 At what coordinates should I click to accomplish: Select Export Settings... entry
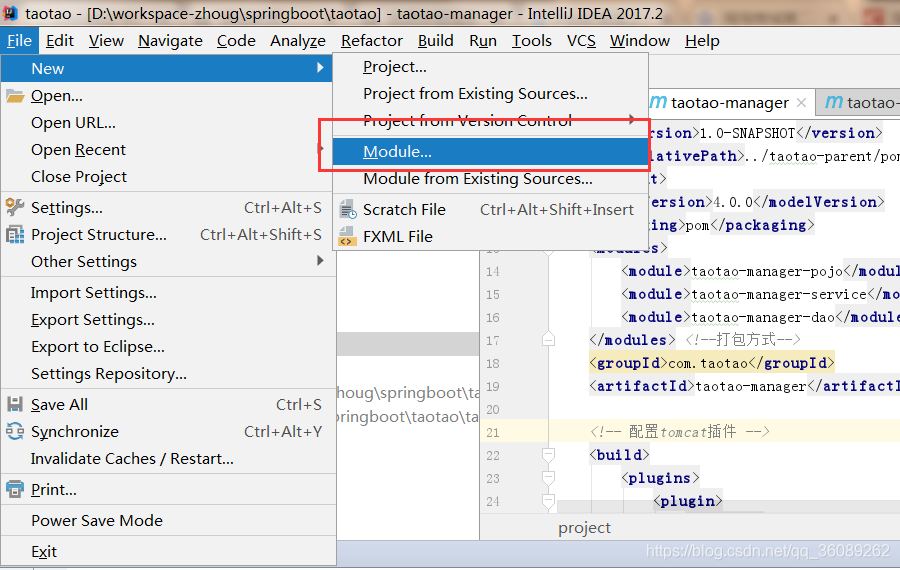168,320
